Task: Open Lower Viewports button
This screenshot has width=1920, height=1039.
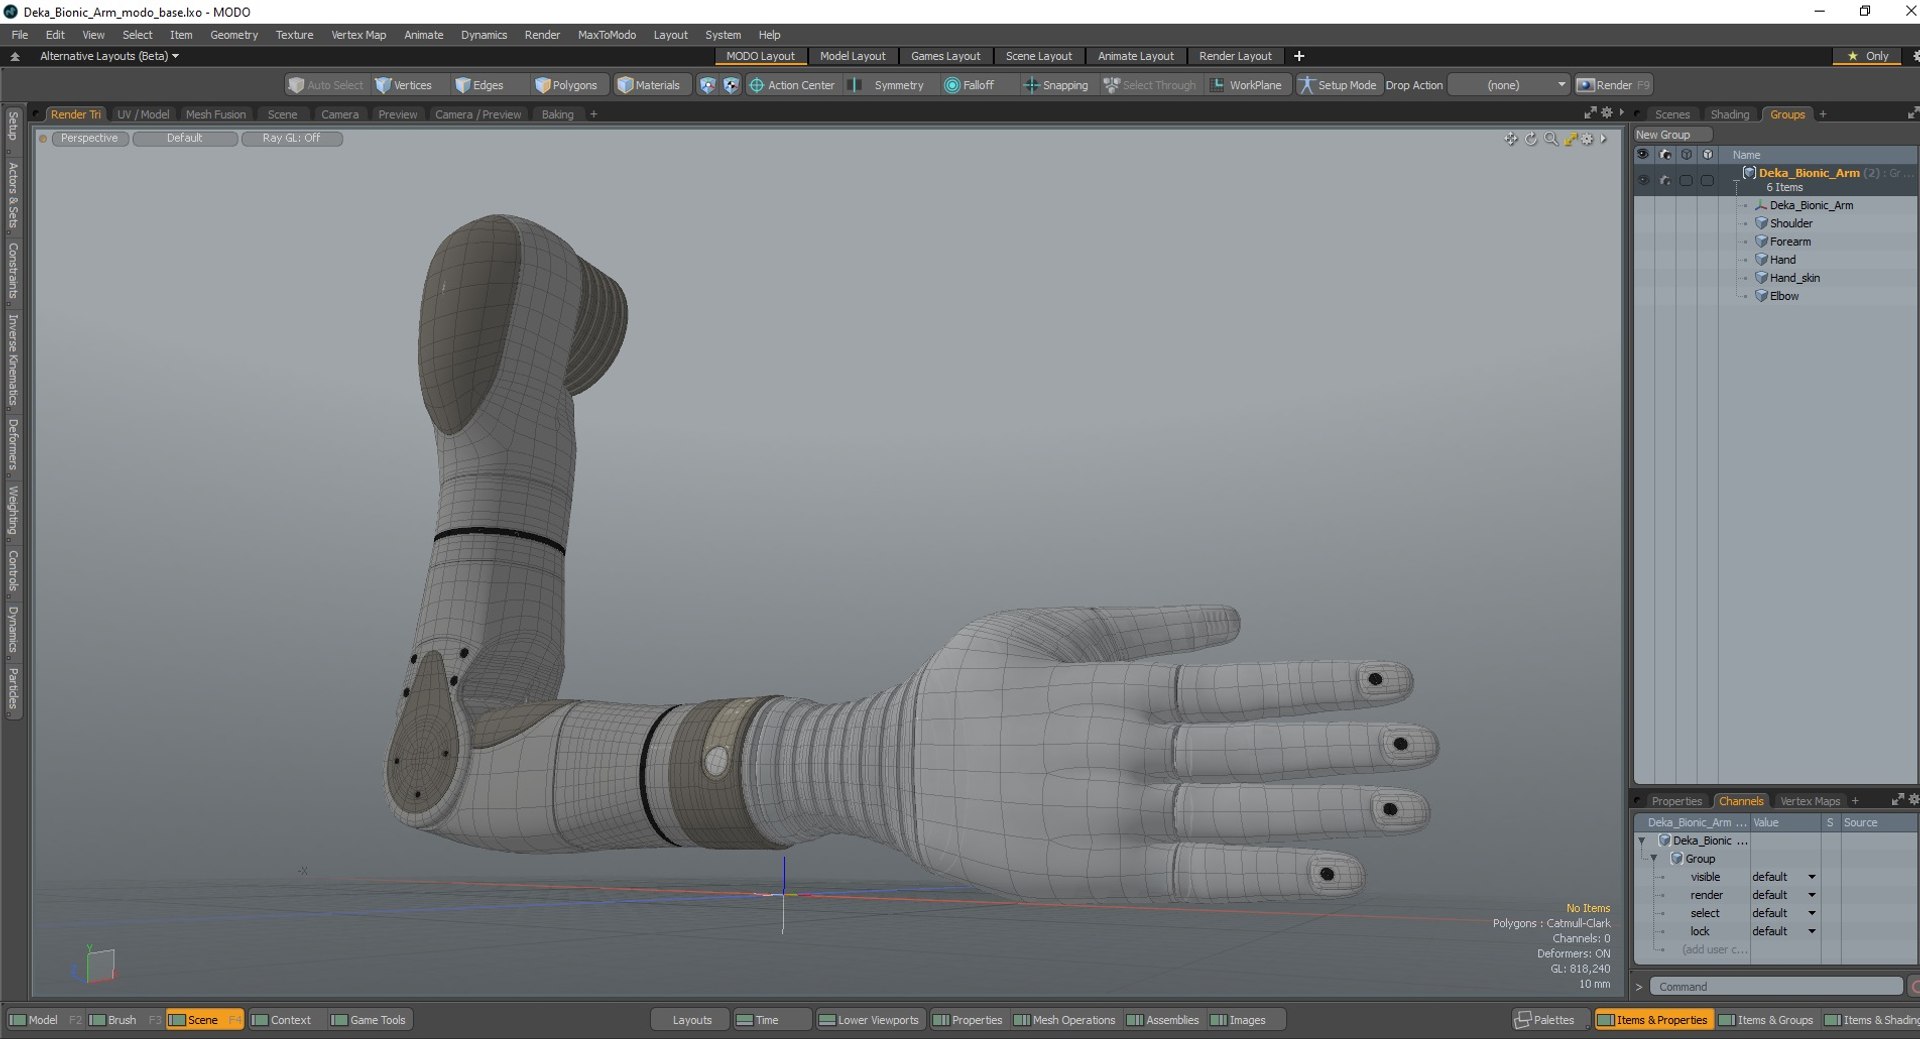Action: click(x=869, y=1020)
